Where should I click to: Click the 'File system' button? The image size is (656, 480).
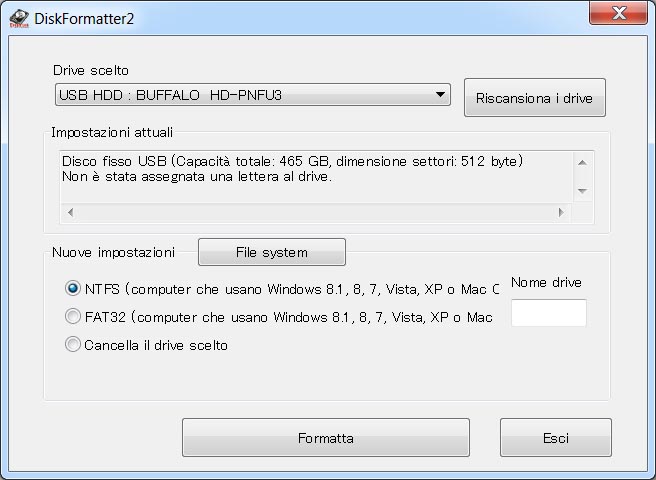(x=271, y=252)
